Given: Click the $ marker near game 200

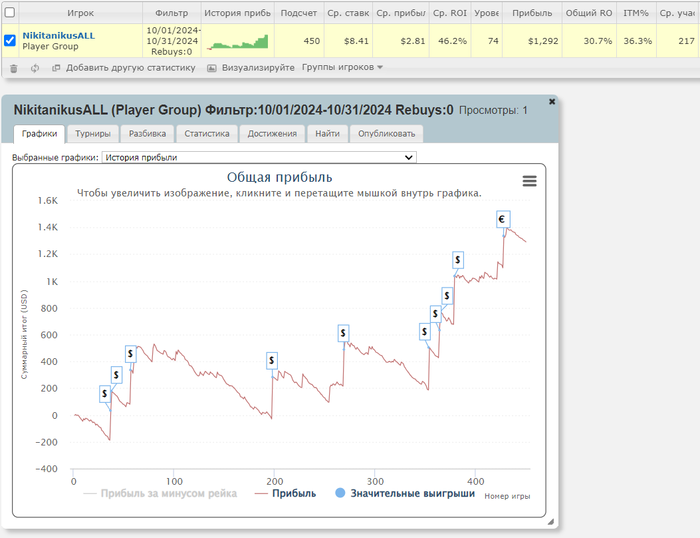Looking at the screenshot, I should (x=271, y=361).
